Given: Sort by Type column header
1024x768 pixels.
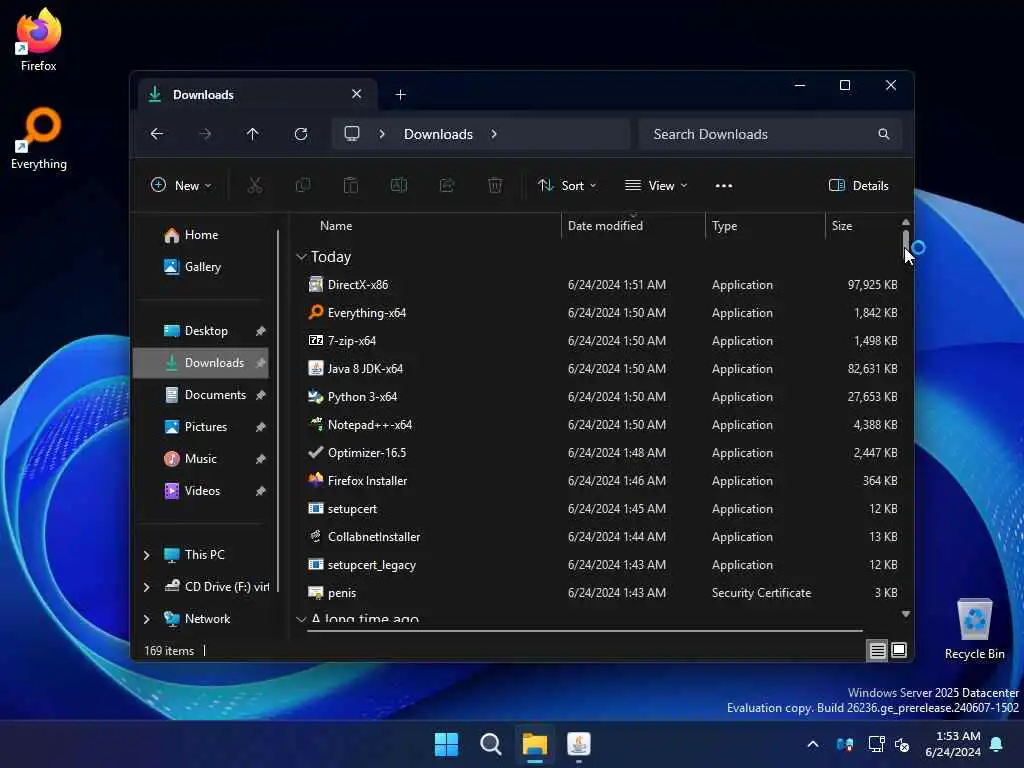Looking at the screenshot, I should [x=724, y=226].
